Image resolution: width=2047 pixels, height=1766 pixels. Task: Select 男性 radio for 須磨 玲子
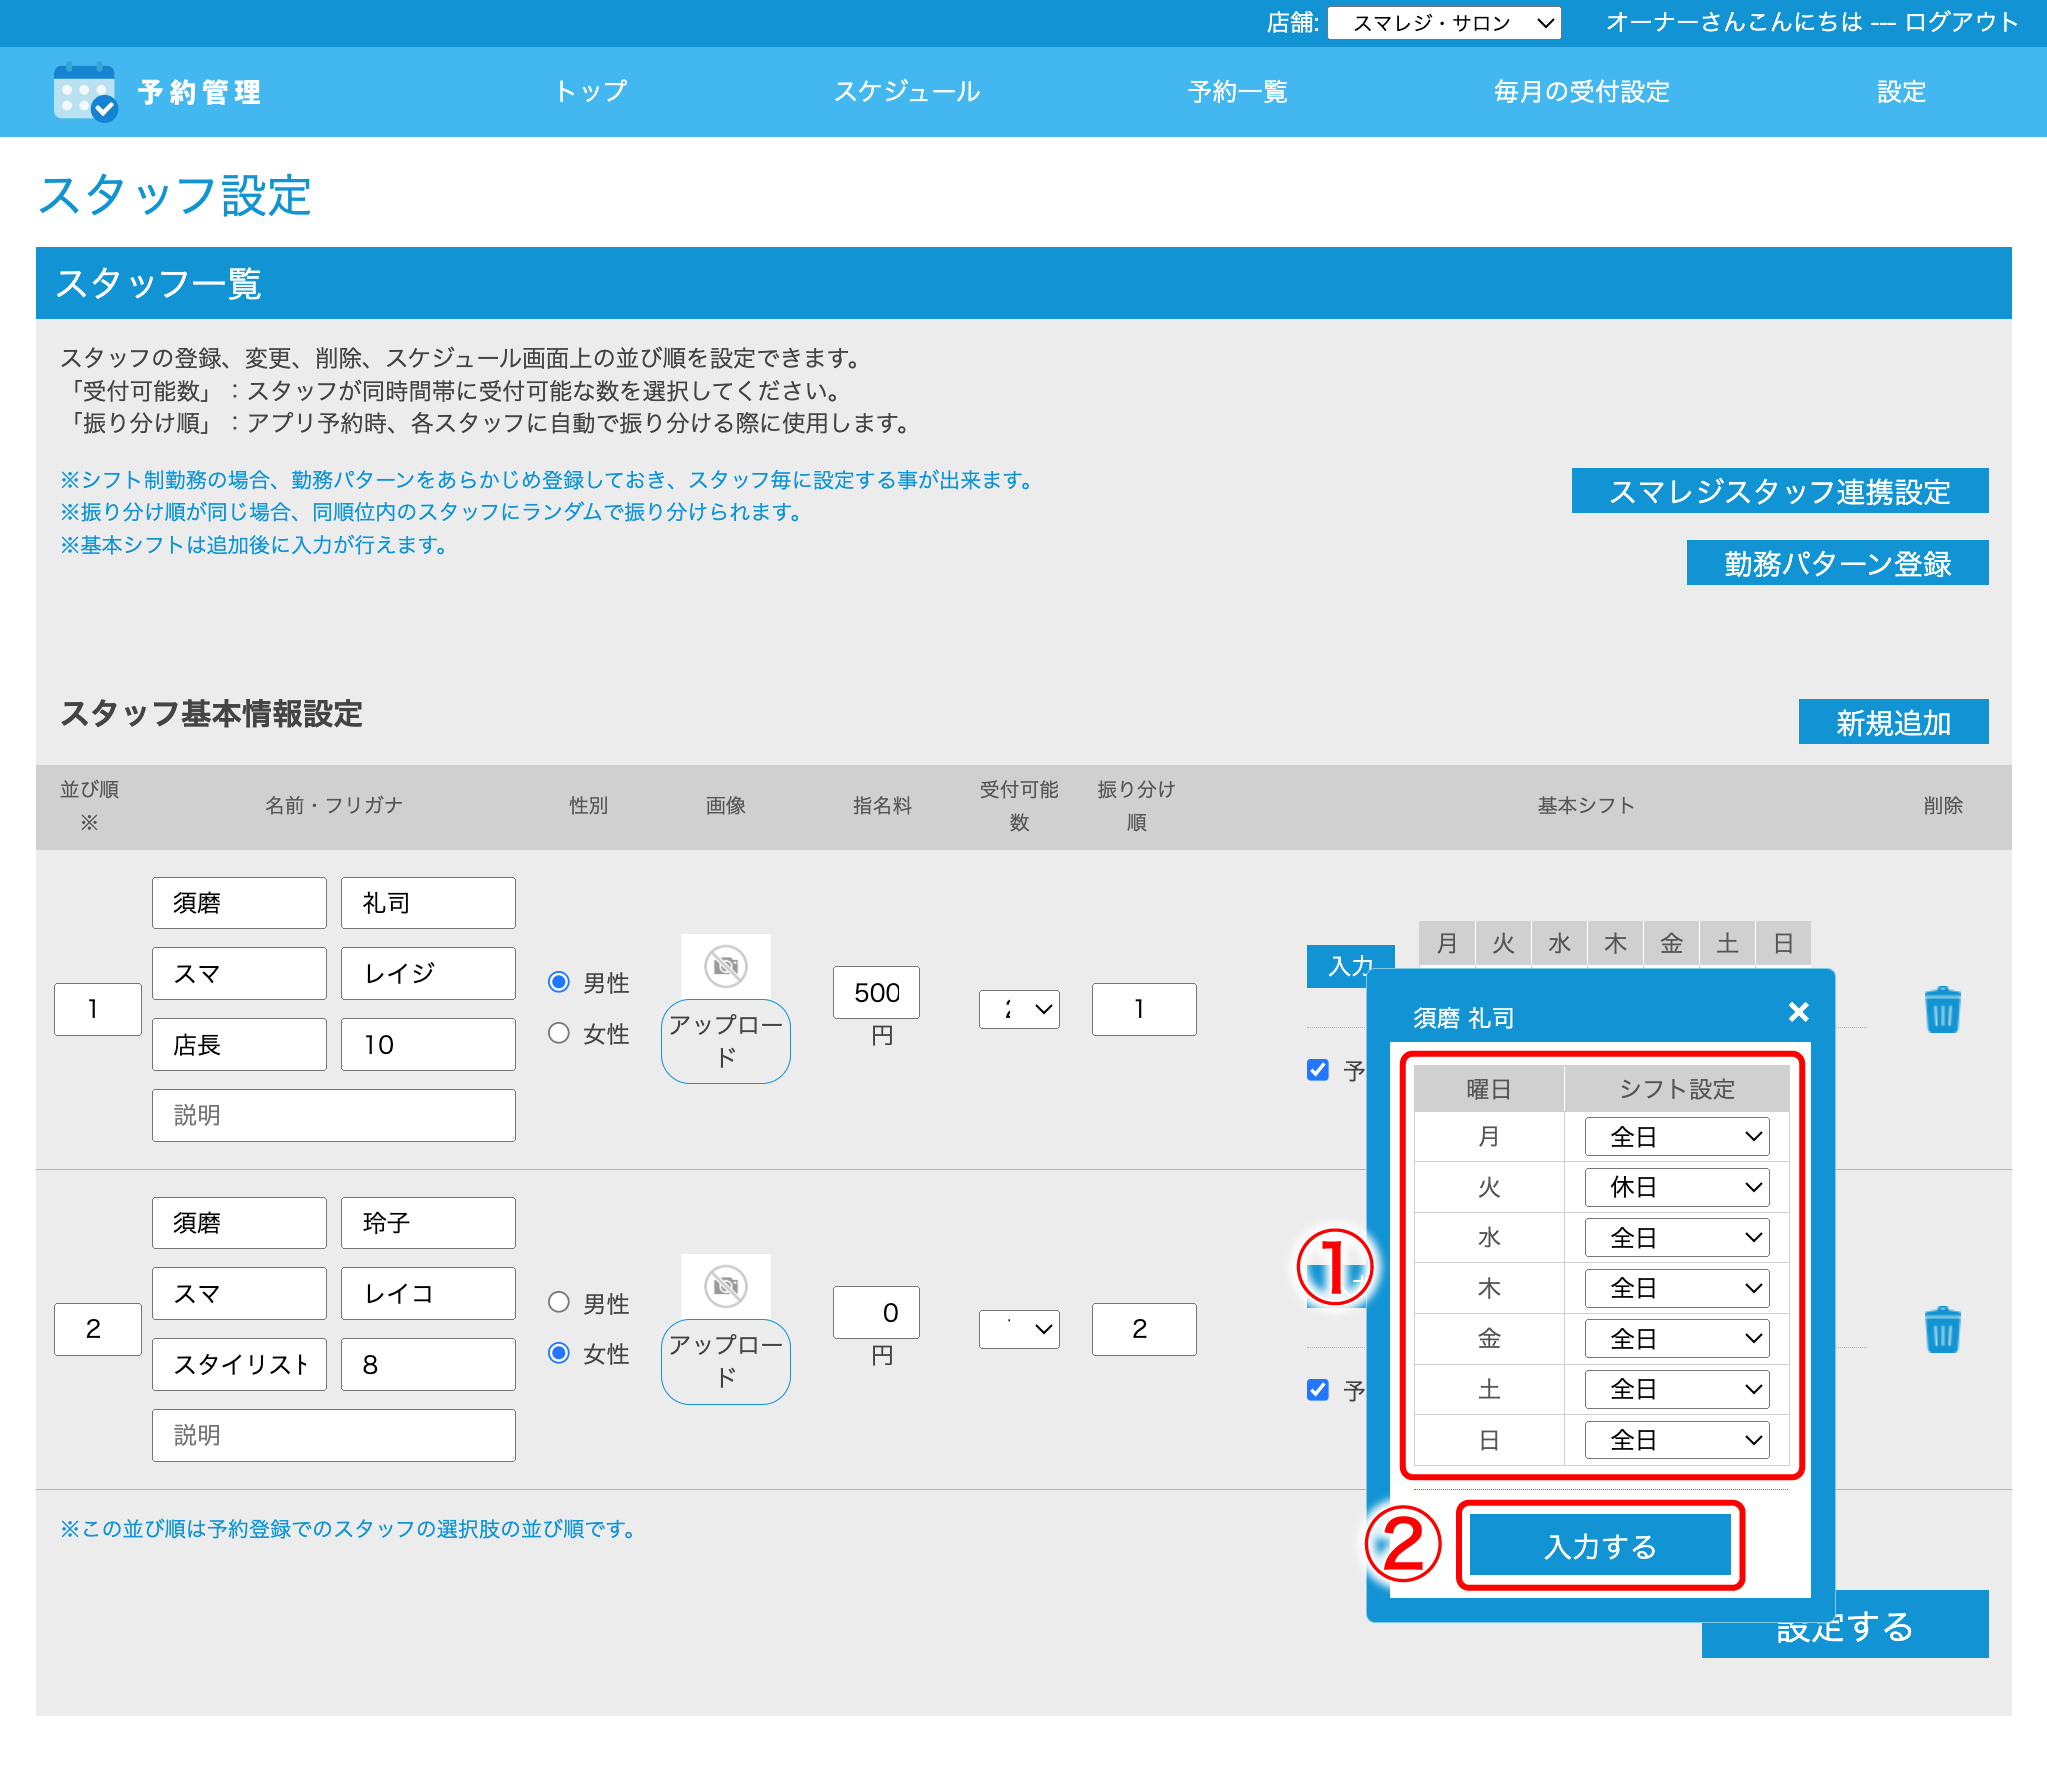(557, 1303)
